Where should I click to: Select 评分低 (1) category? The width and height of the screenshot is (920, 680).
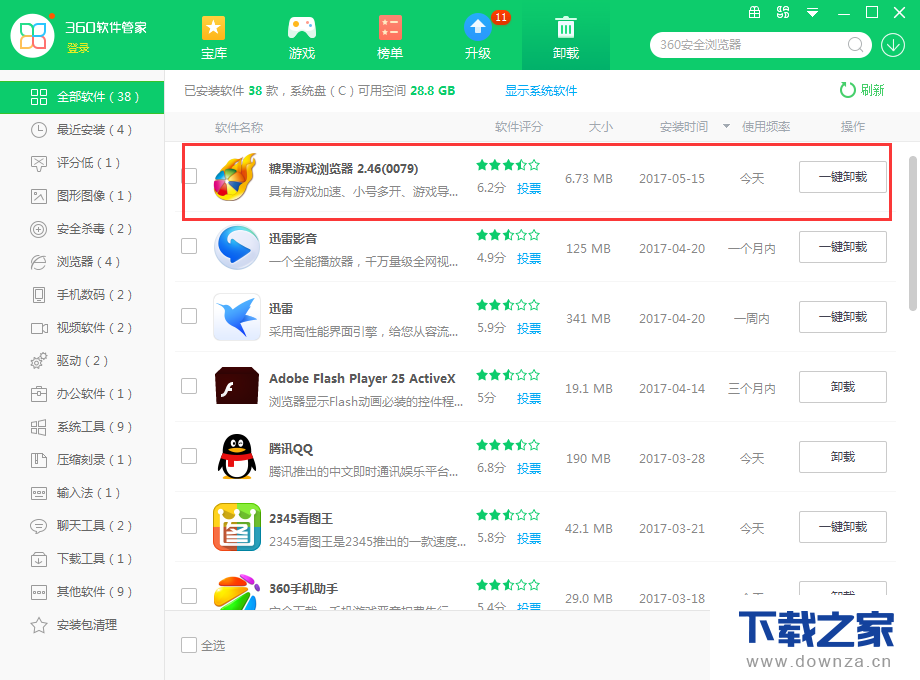tap(82, 163)
